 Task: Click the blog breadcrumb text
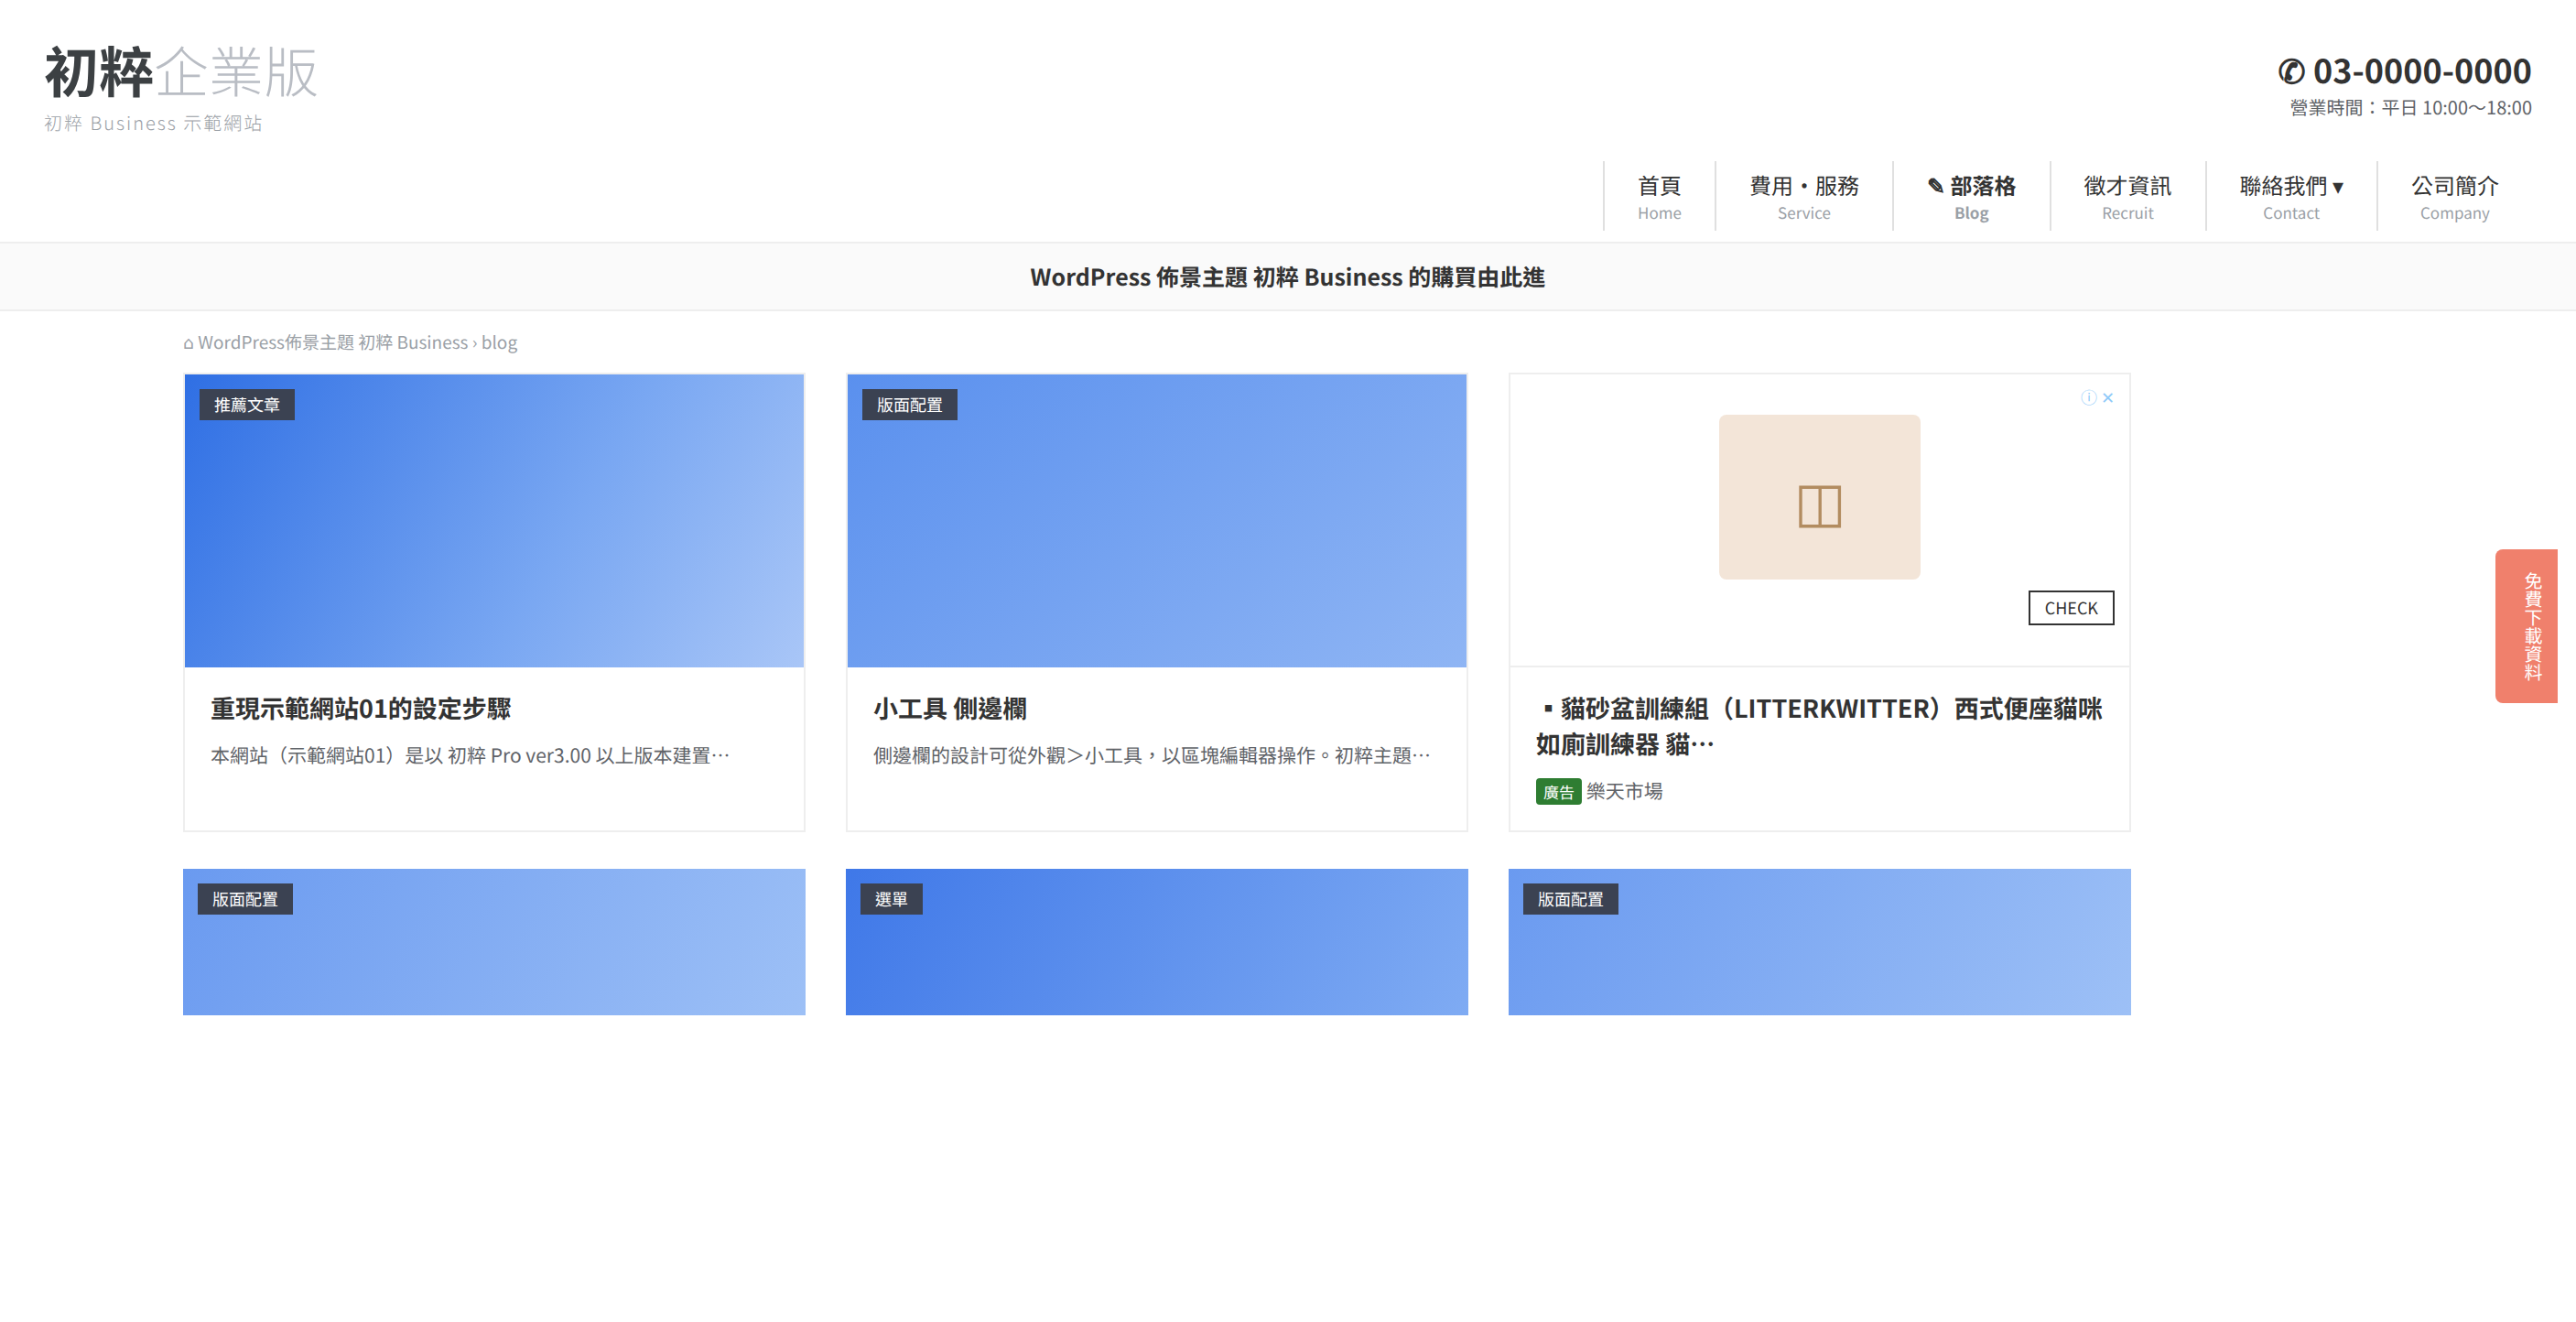tap(499, 342)
